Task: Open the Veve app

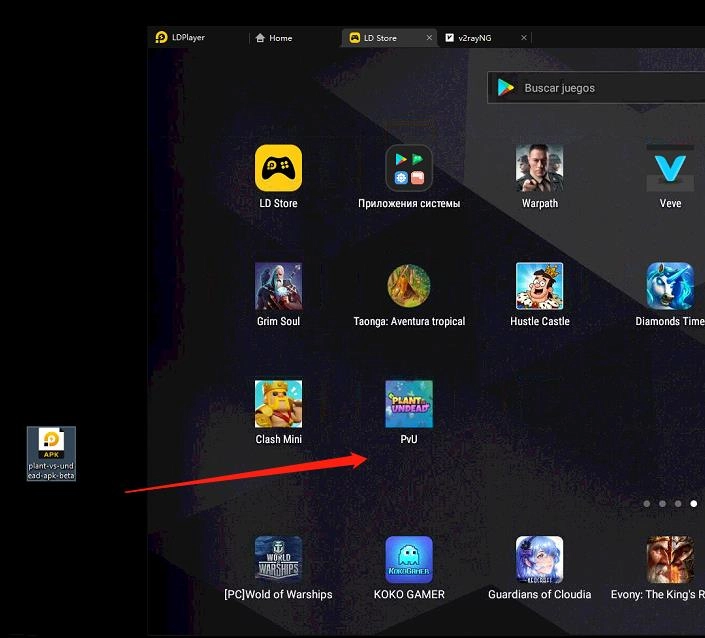Action: [670, 168]
